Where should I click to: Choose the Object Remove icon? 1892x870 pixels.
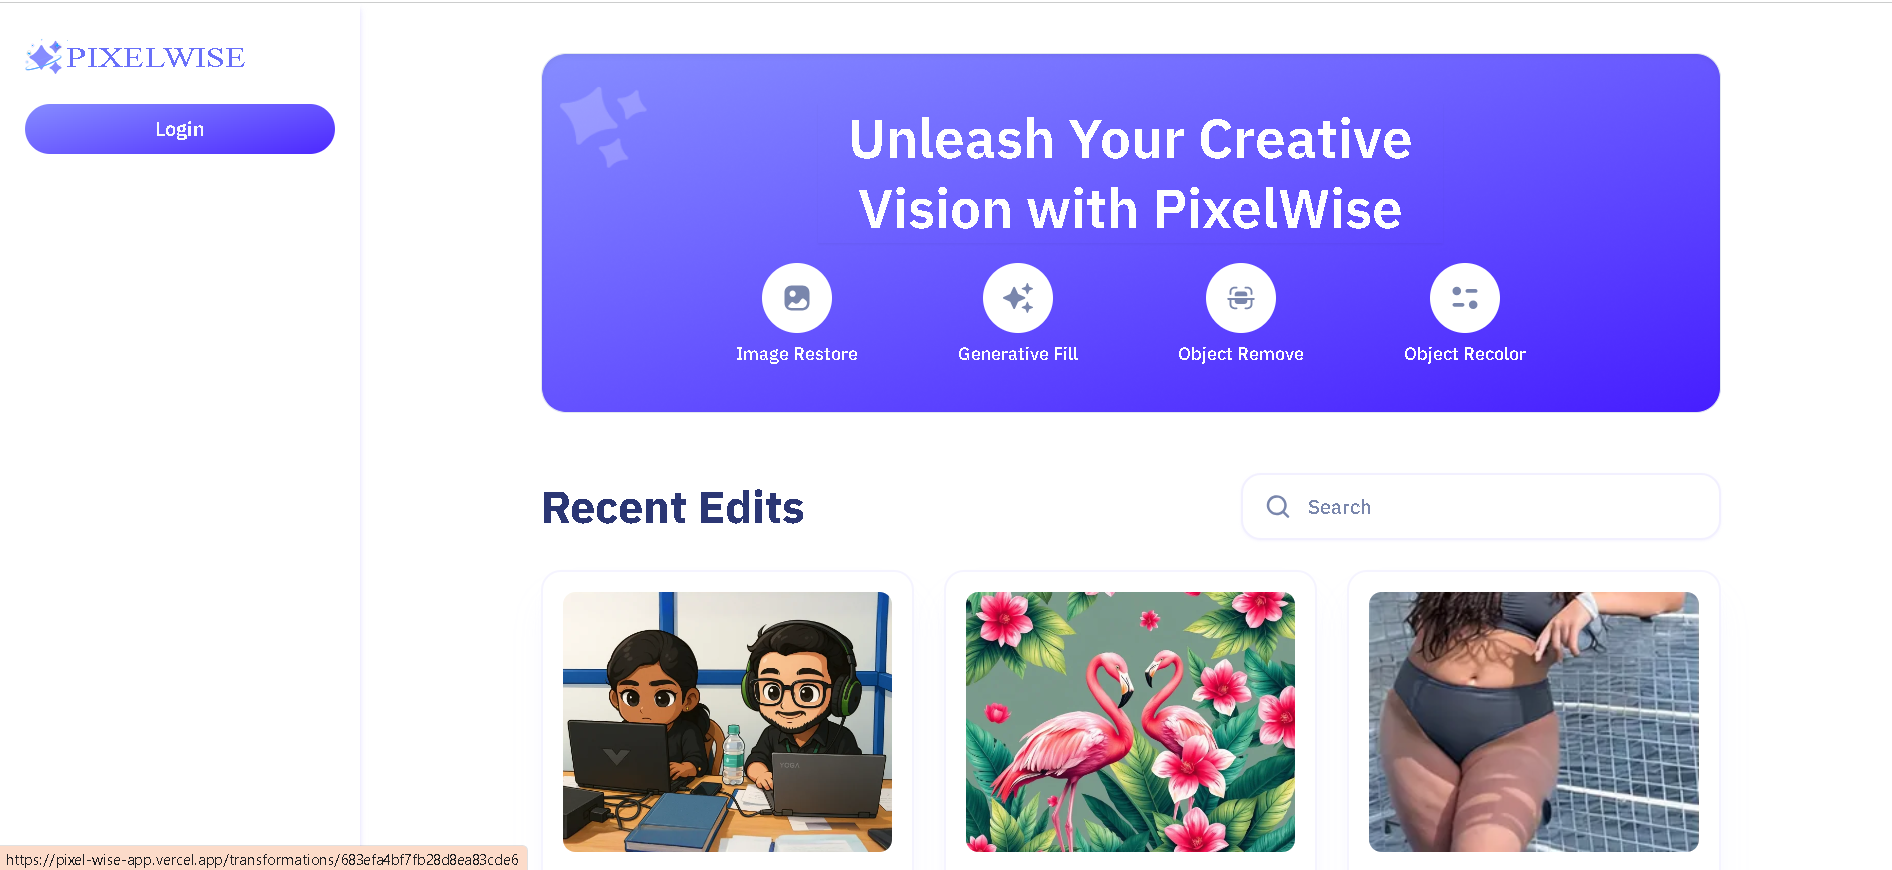[x=1241, y=298]
